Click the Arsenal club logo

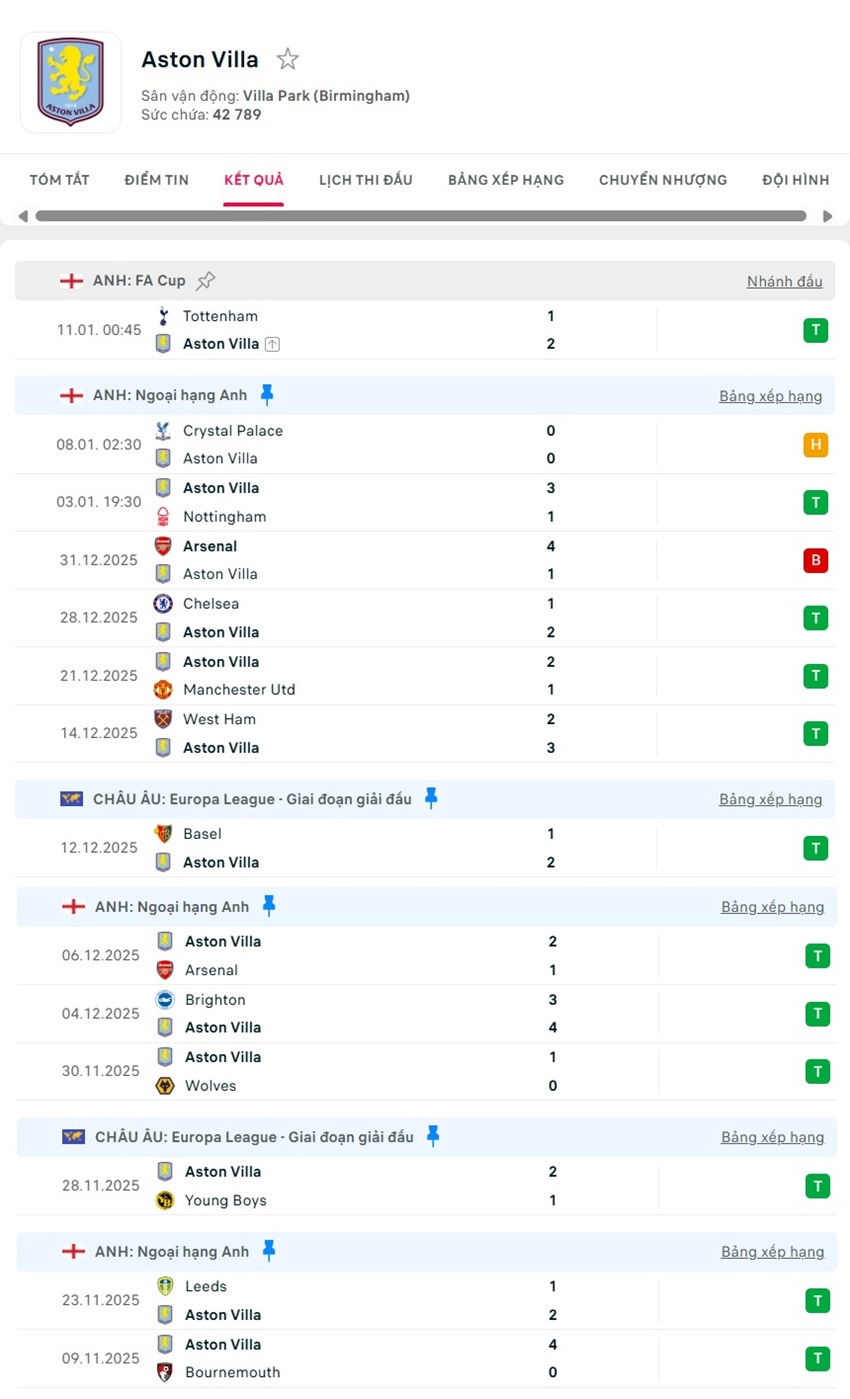coord(164,547)
